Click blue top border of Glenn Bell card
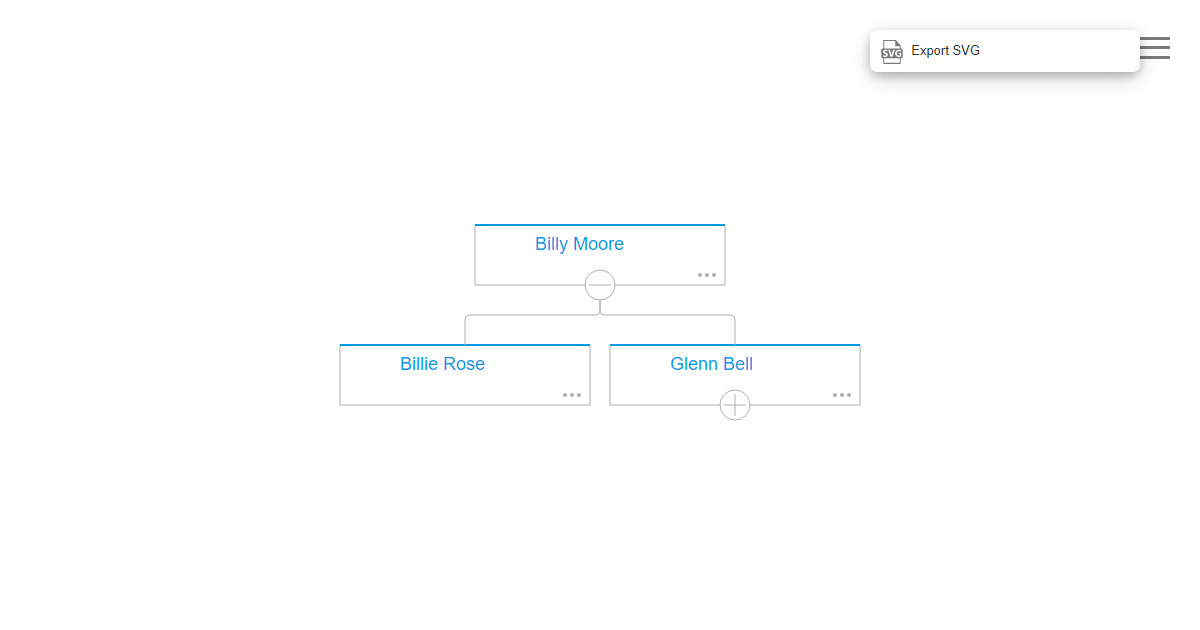This screenshot has width=1200, height=630. coord(735,345)
